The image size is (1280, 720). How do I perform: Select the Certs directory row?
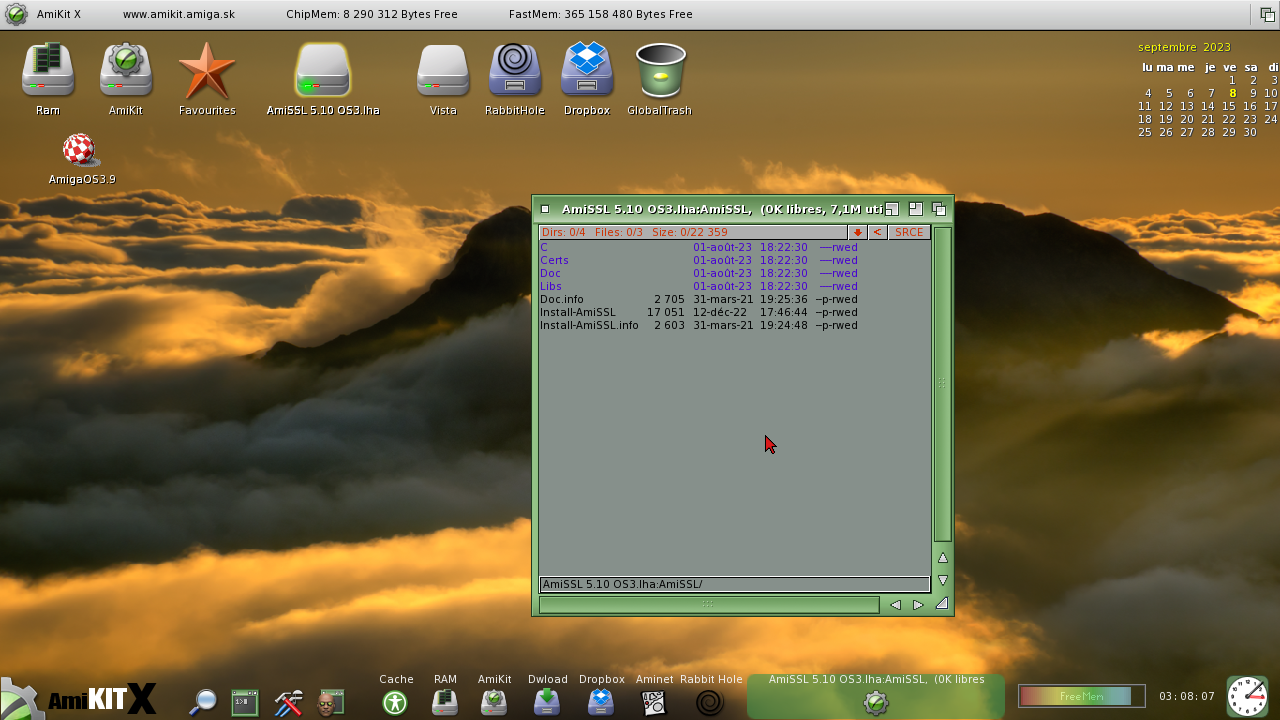(x=735, y=260)
